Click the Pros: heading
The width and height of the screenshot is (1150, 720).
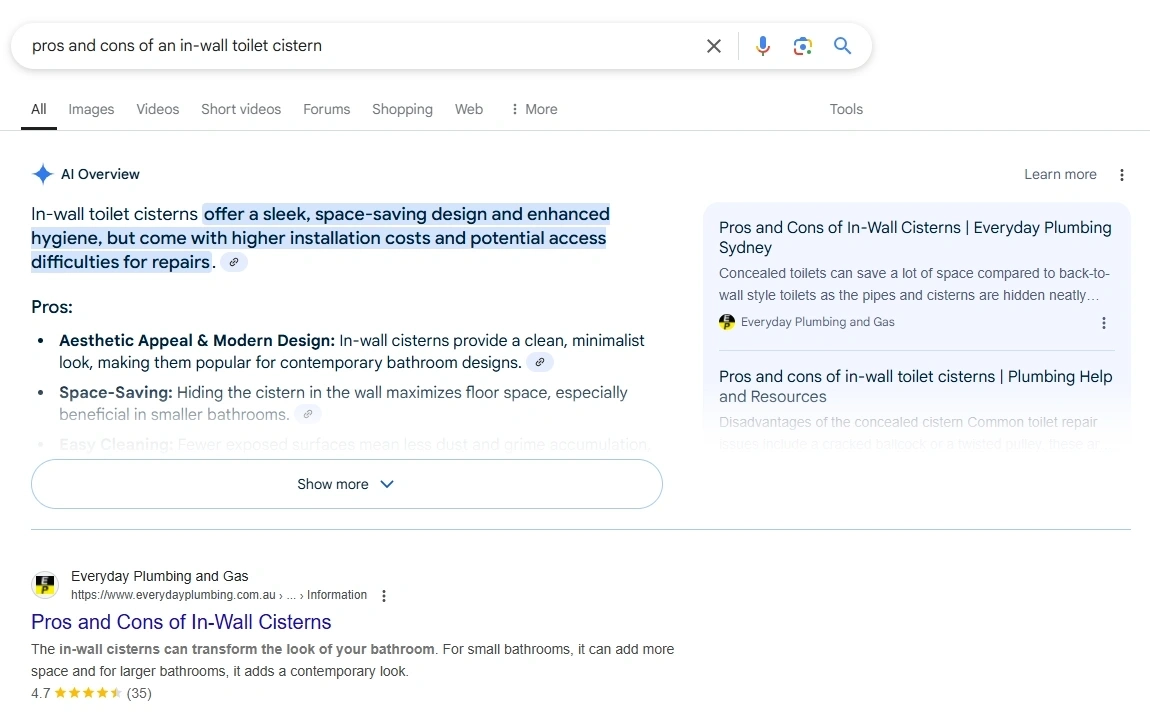pyautogui.click(x=51, y=307)
